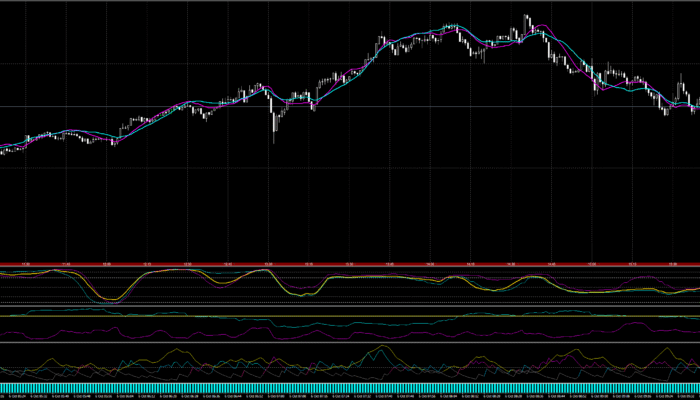Select the long lower-wick candle in mid-uptrend
Screen dimensions: 700x400
point(274,128)
